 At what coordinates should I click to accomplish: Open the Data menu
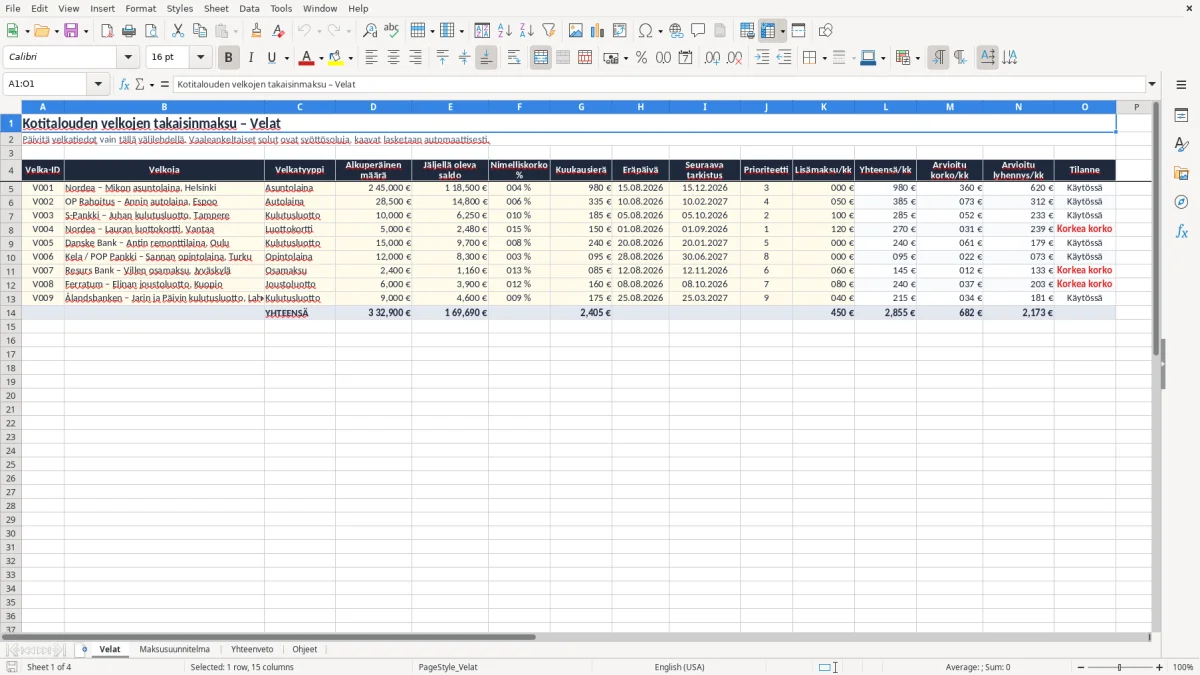[249, 8]
